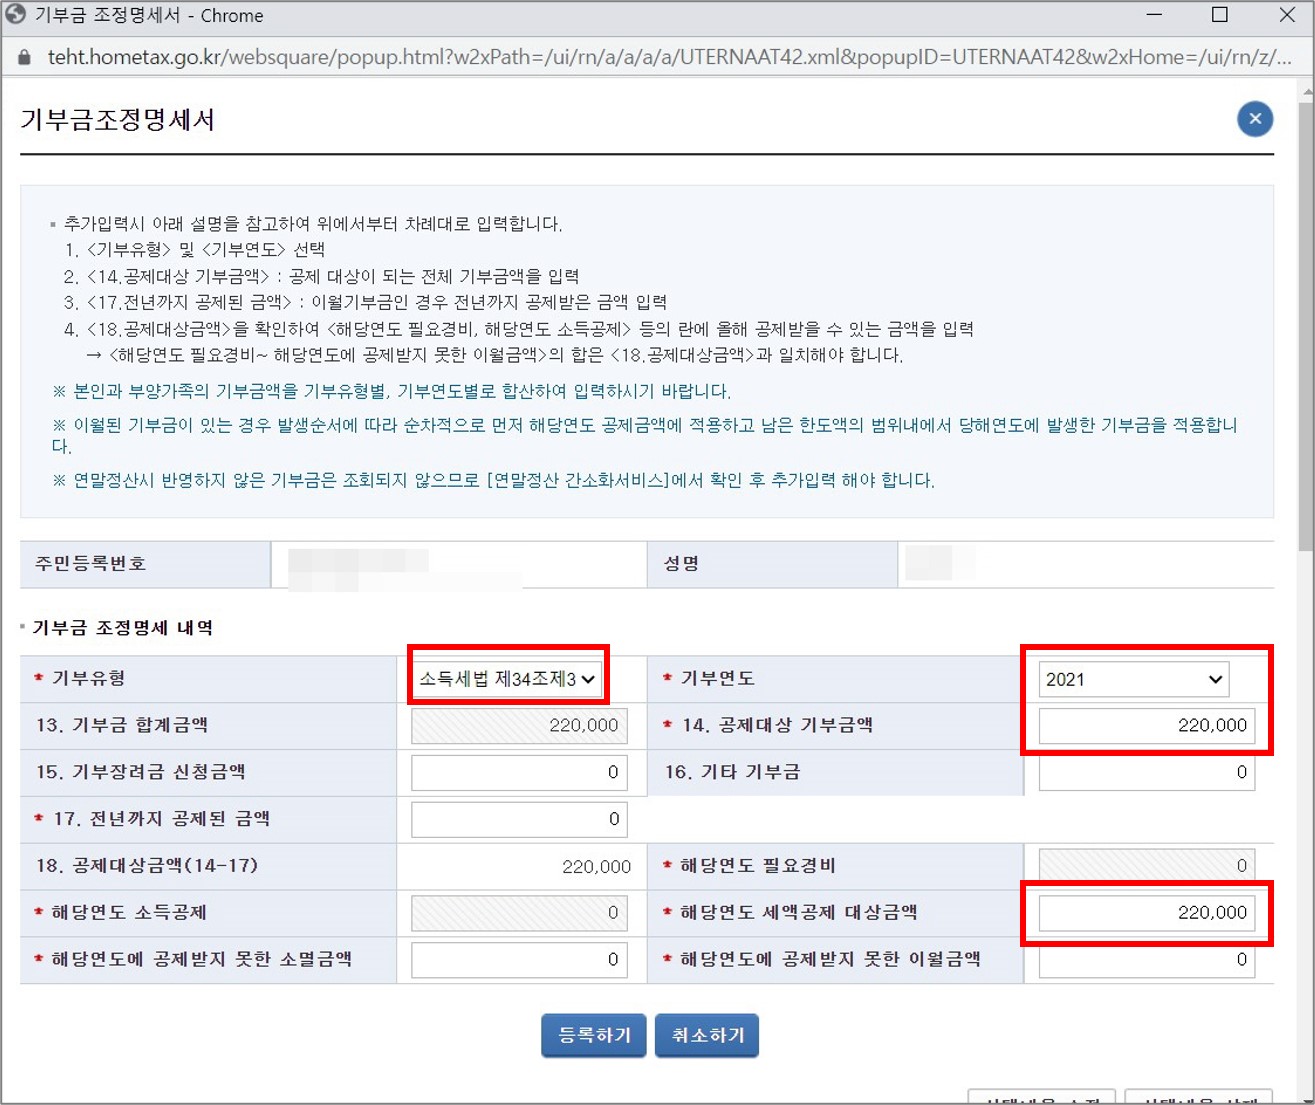Click the 성명 label
This screenshot has width=1315, height=1105.
tap(682, 563)
